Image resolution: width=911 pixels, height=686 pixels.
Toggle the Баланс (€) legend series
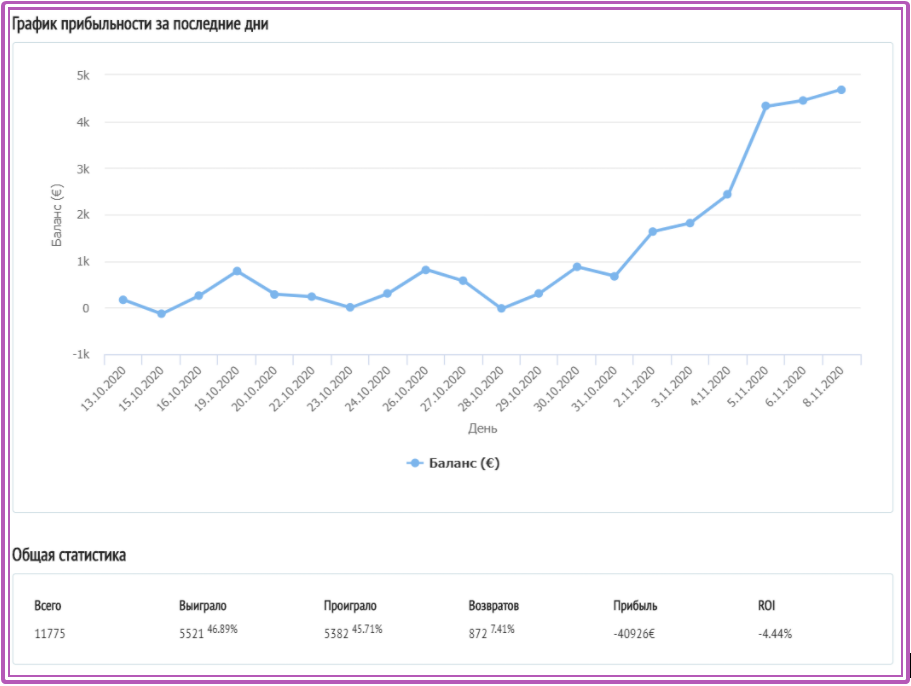click(453, 463)
